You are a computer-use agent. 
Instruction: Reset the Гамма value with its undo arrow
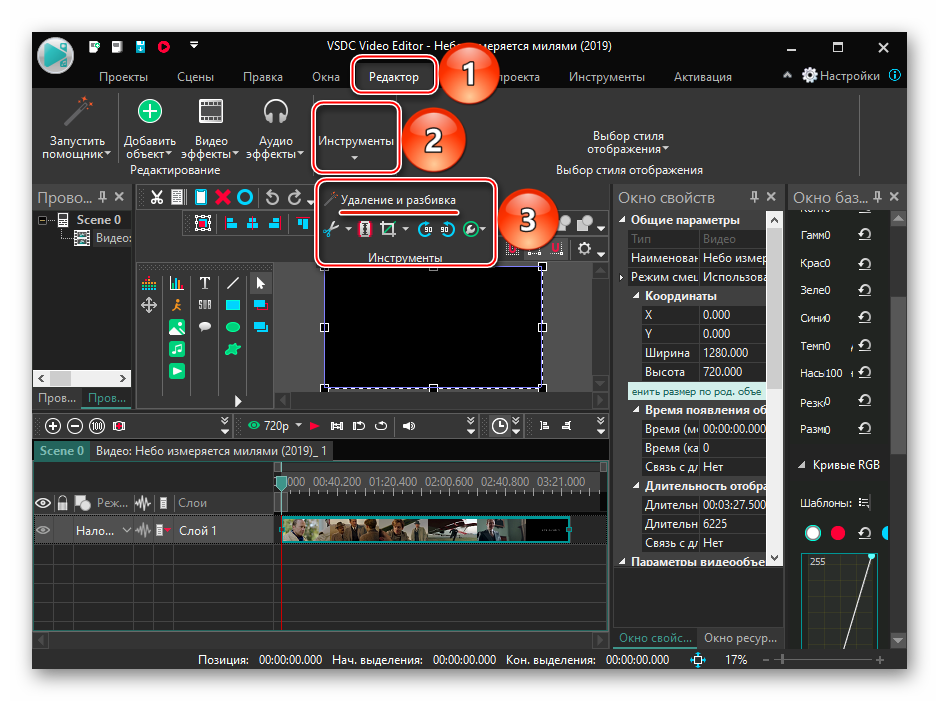pos(864,235)
